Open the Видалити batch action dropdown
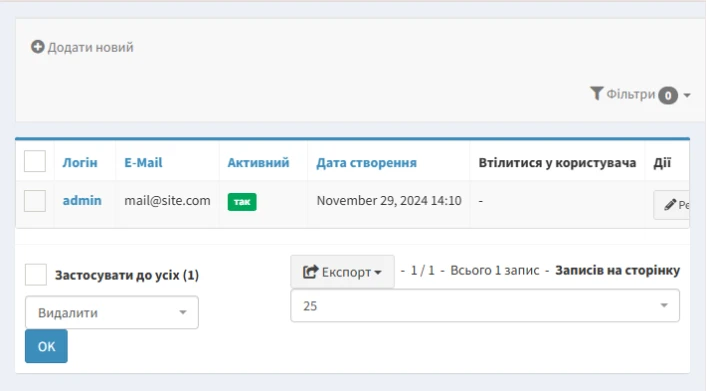Screen dimensions: 706x391 pos(112,312)
